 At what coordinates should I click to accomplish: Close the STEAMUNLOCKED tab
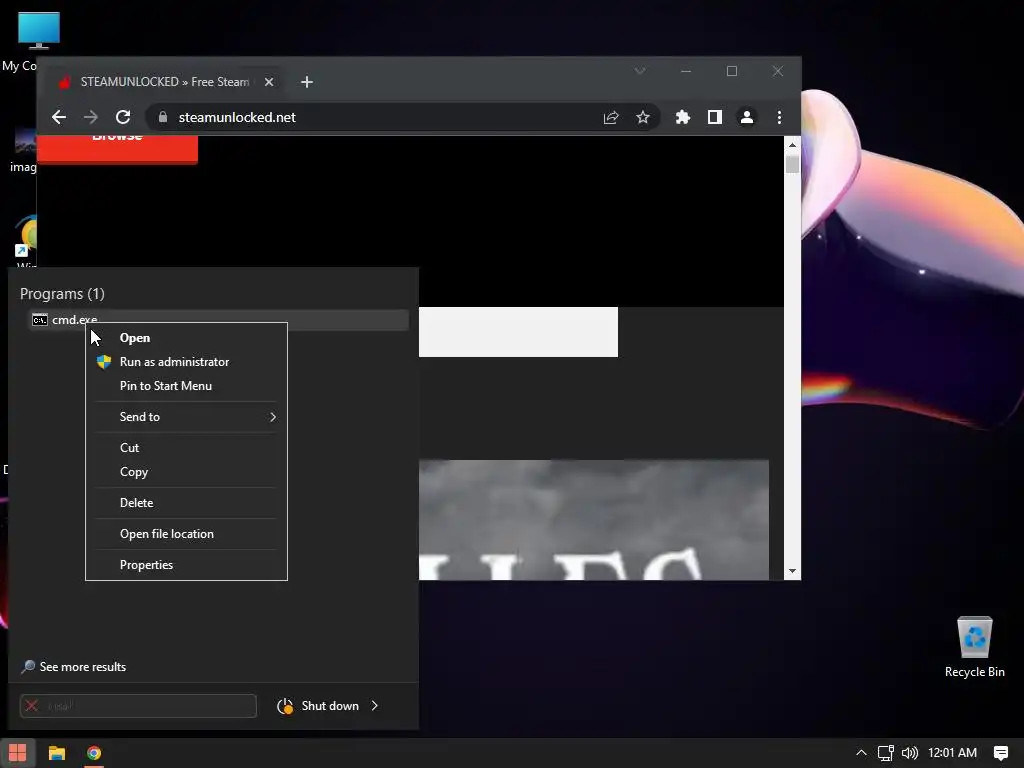(x=269, y=82)
